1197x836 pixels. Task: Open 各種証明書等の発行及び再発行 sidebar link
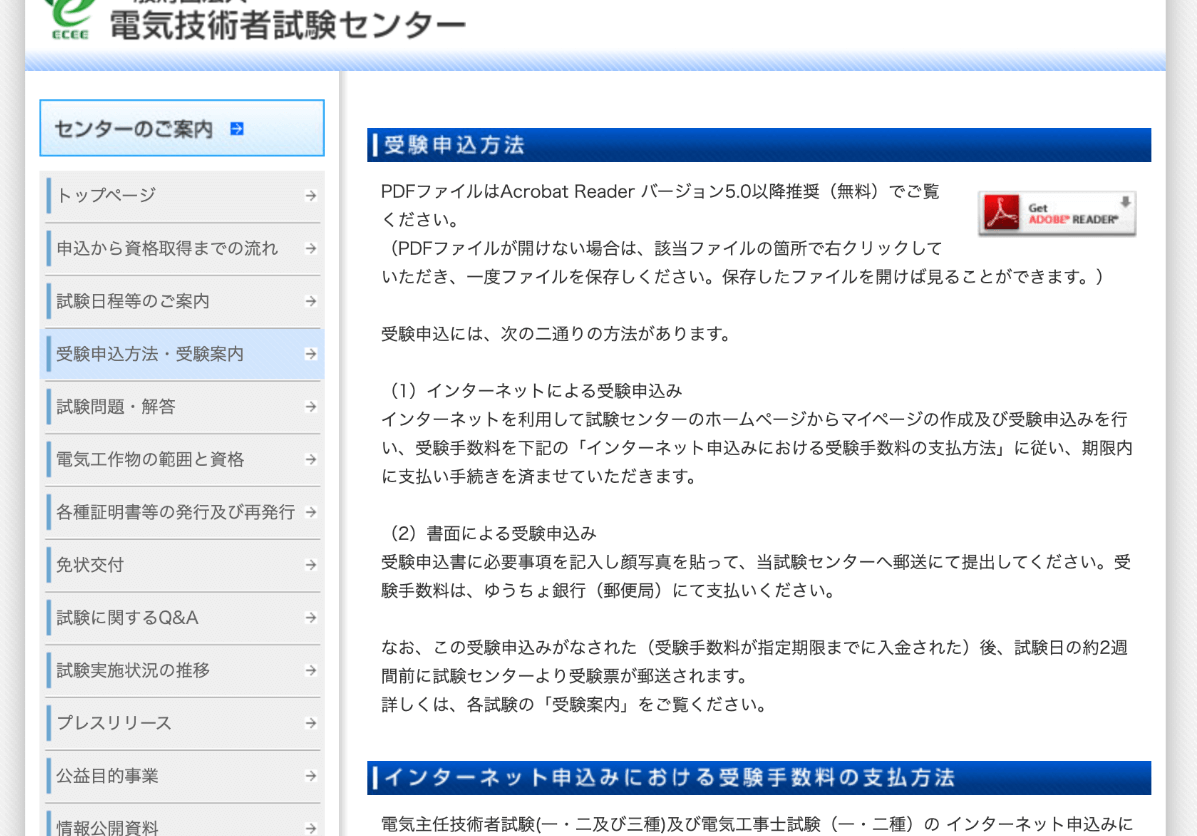click(183, 512)
